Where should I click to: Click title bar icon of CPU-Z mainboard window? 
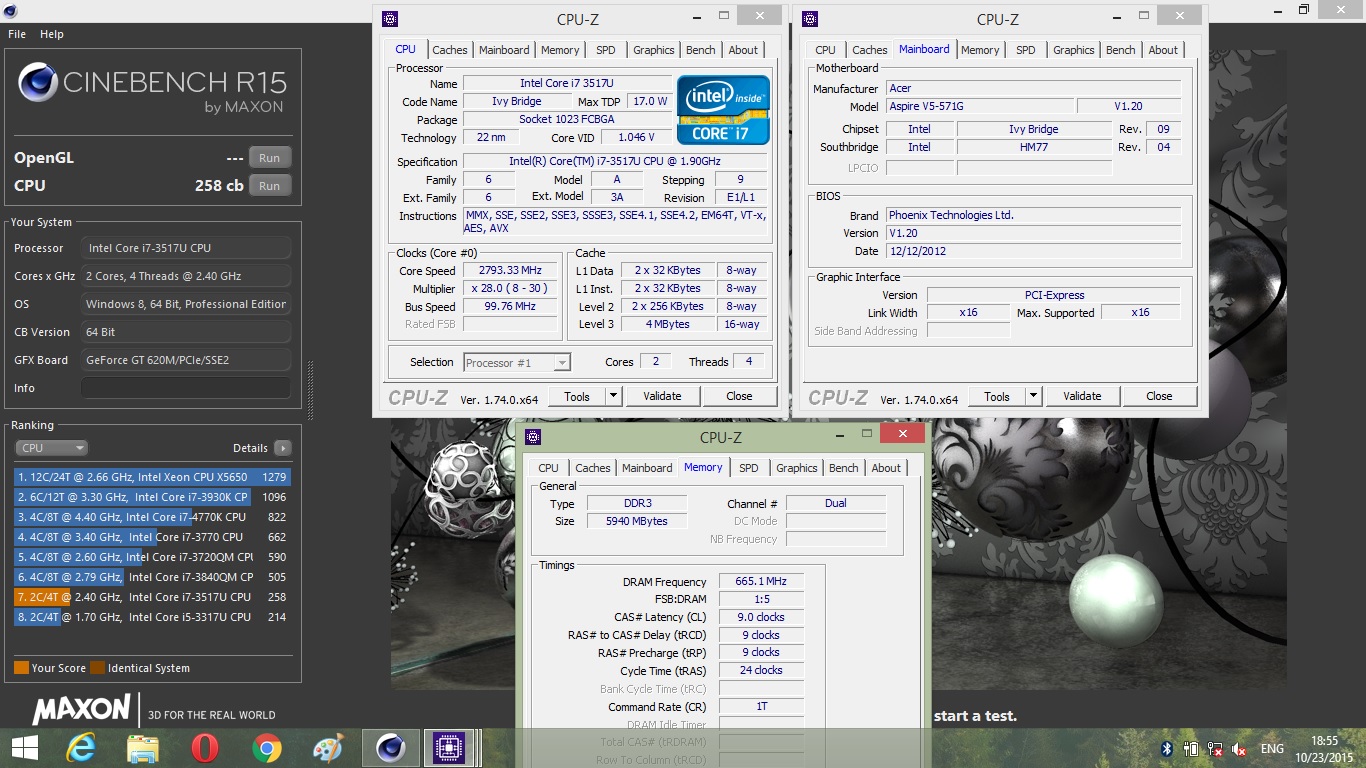pyautogui.click(x=810, y=18)
